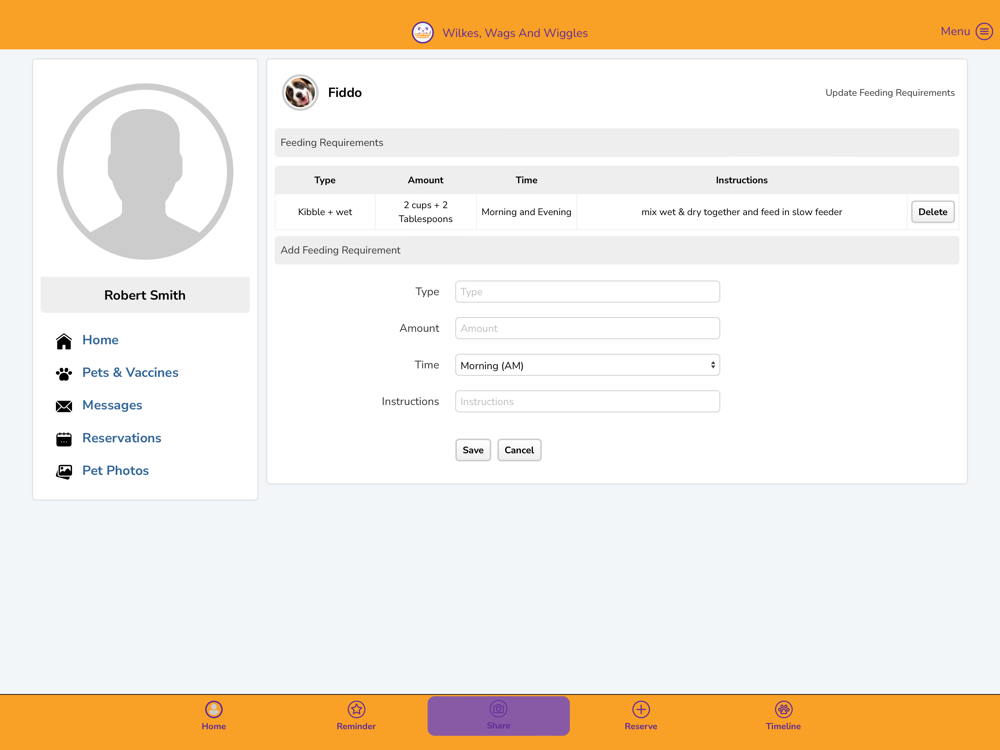Viewport: 1000px width, 750px height.
Task: Click the 2 cups + 2 Tablespoons cell
Action: pos(425,212)
